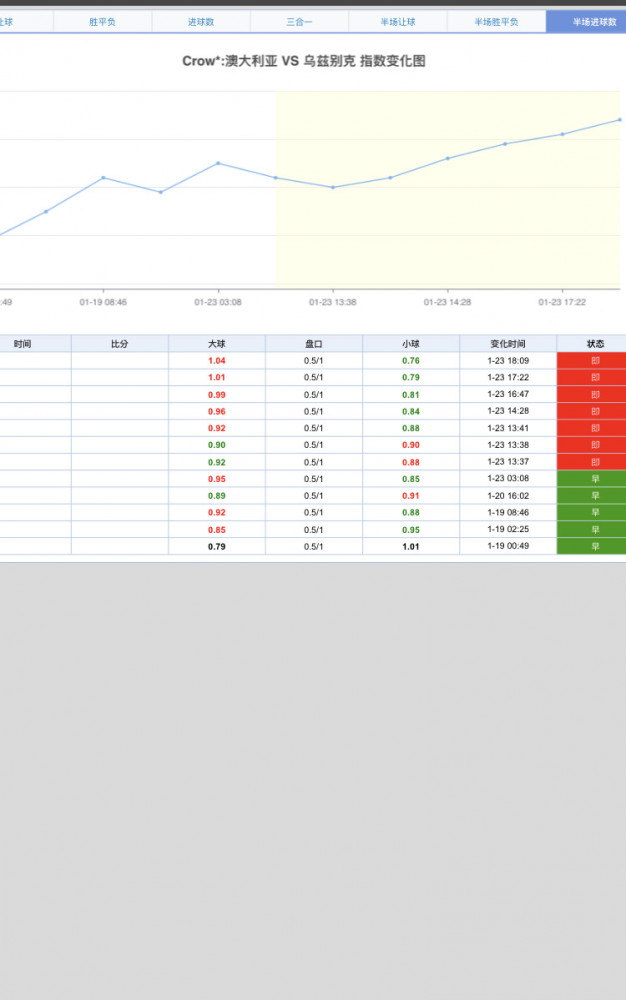Click the 大球 column header

pyautogui.click(x=217, y=344)
